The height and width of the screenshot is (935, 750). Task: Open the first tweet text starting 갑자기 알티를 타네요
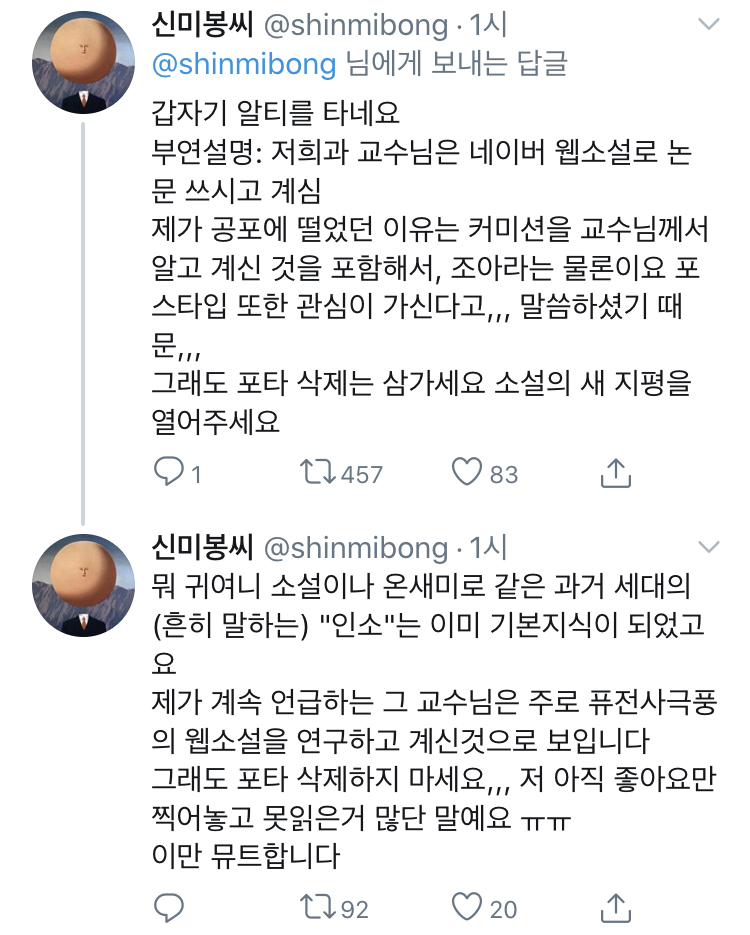point(273,109)
